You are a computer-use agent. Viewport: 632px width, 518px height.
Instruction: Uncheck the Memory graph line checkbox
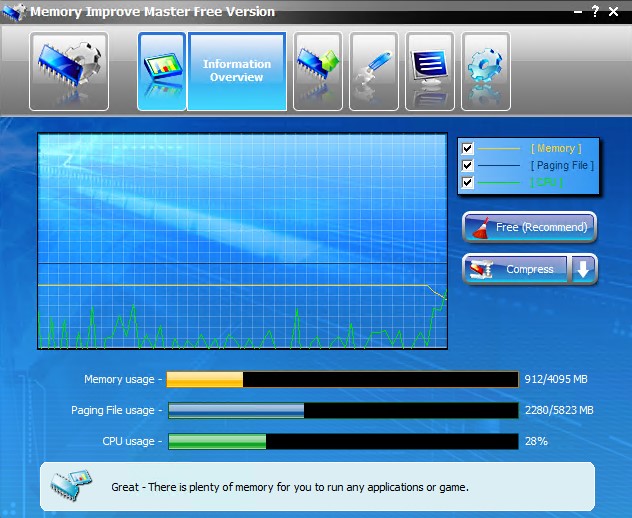(x=467, y=148)
